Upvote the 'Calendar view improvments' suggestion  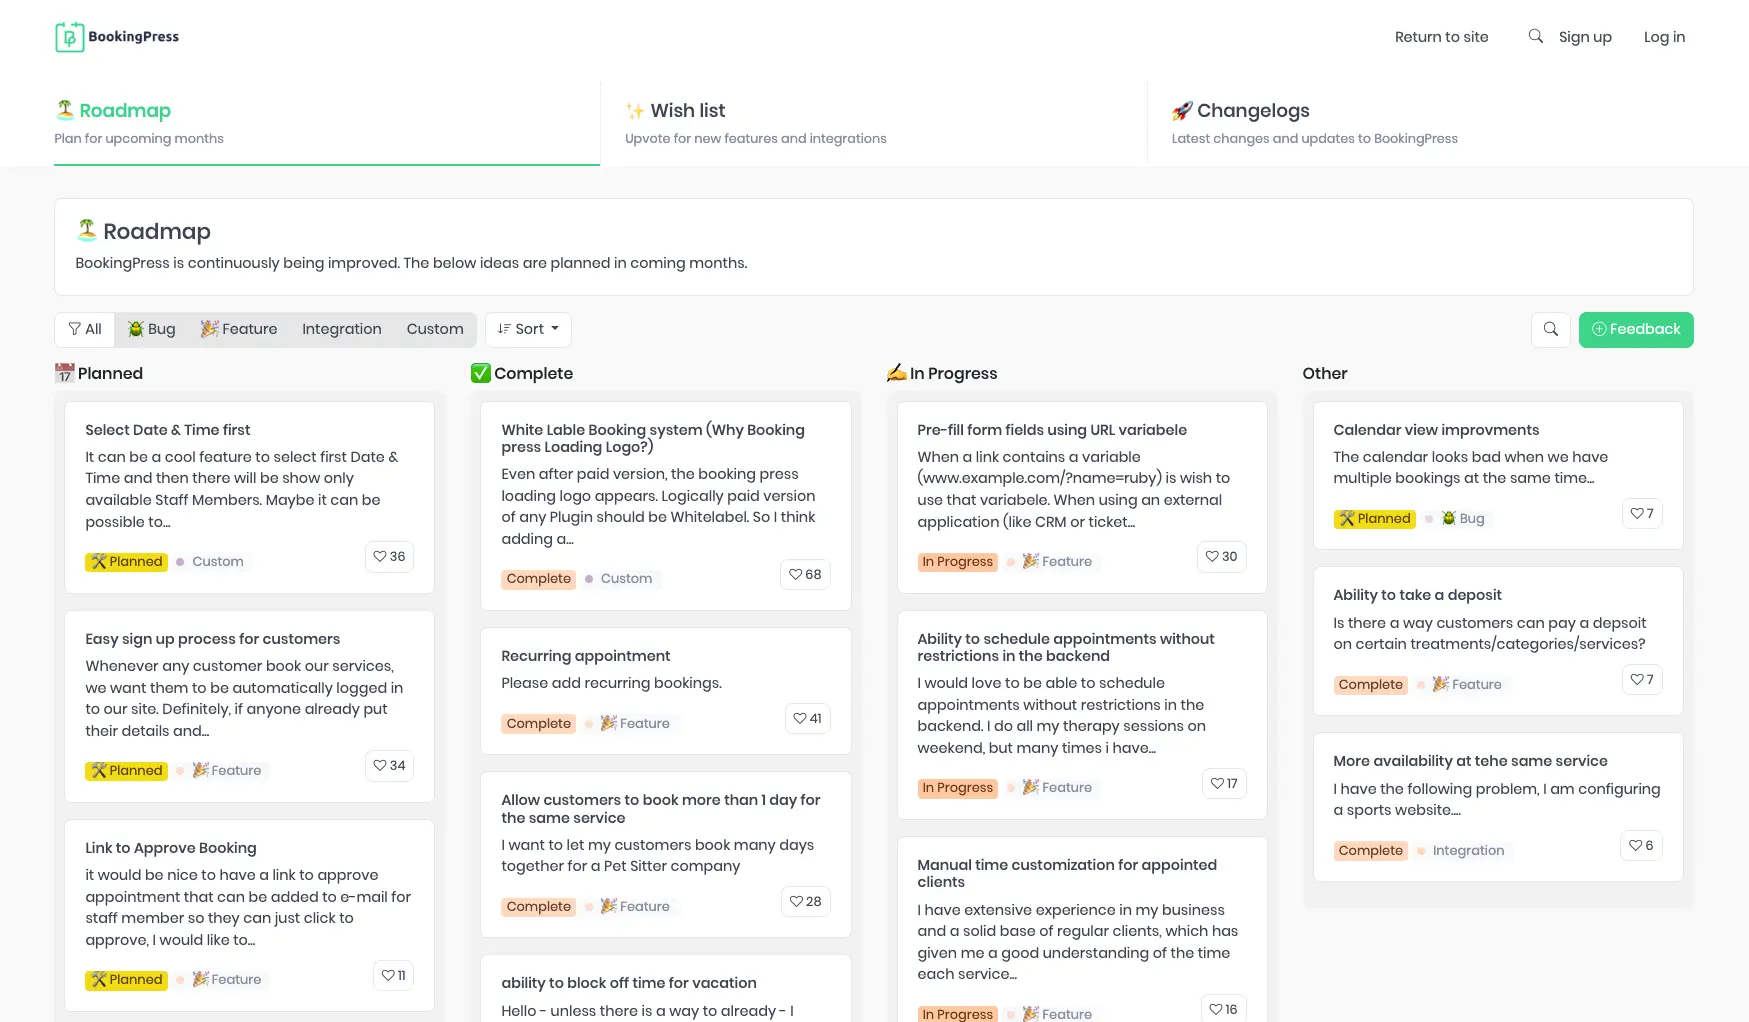pyautogui.click(x=1641, y=513)
